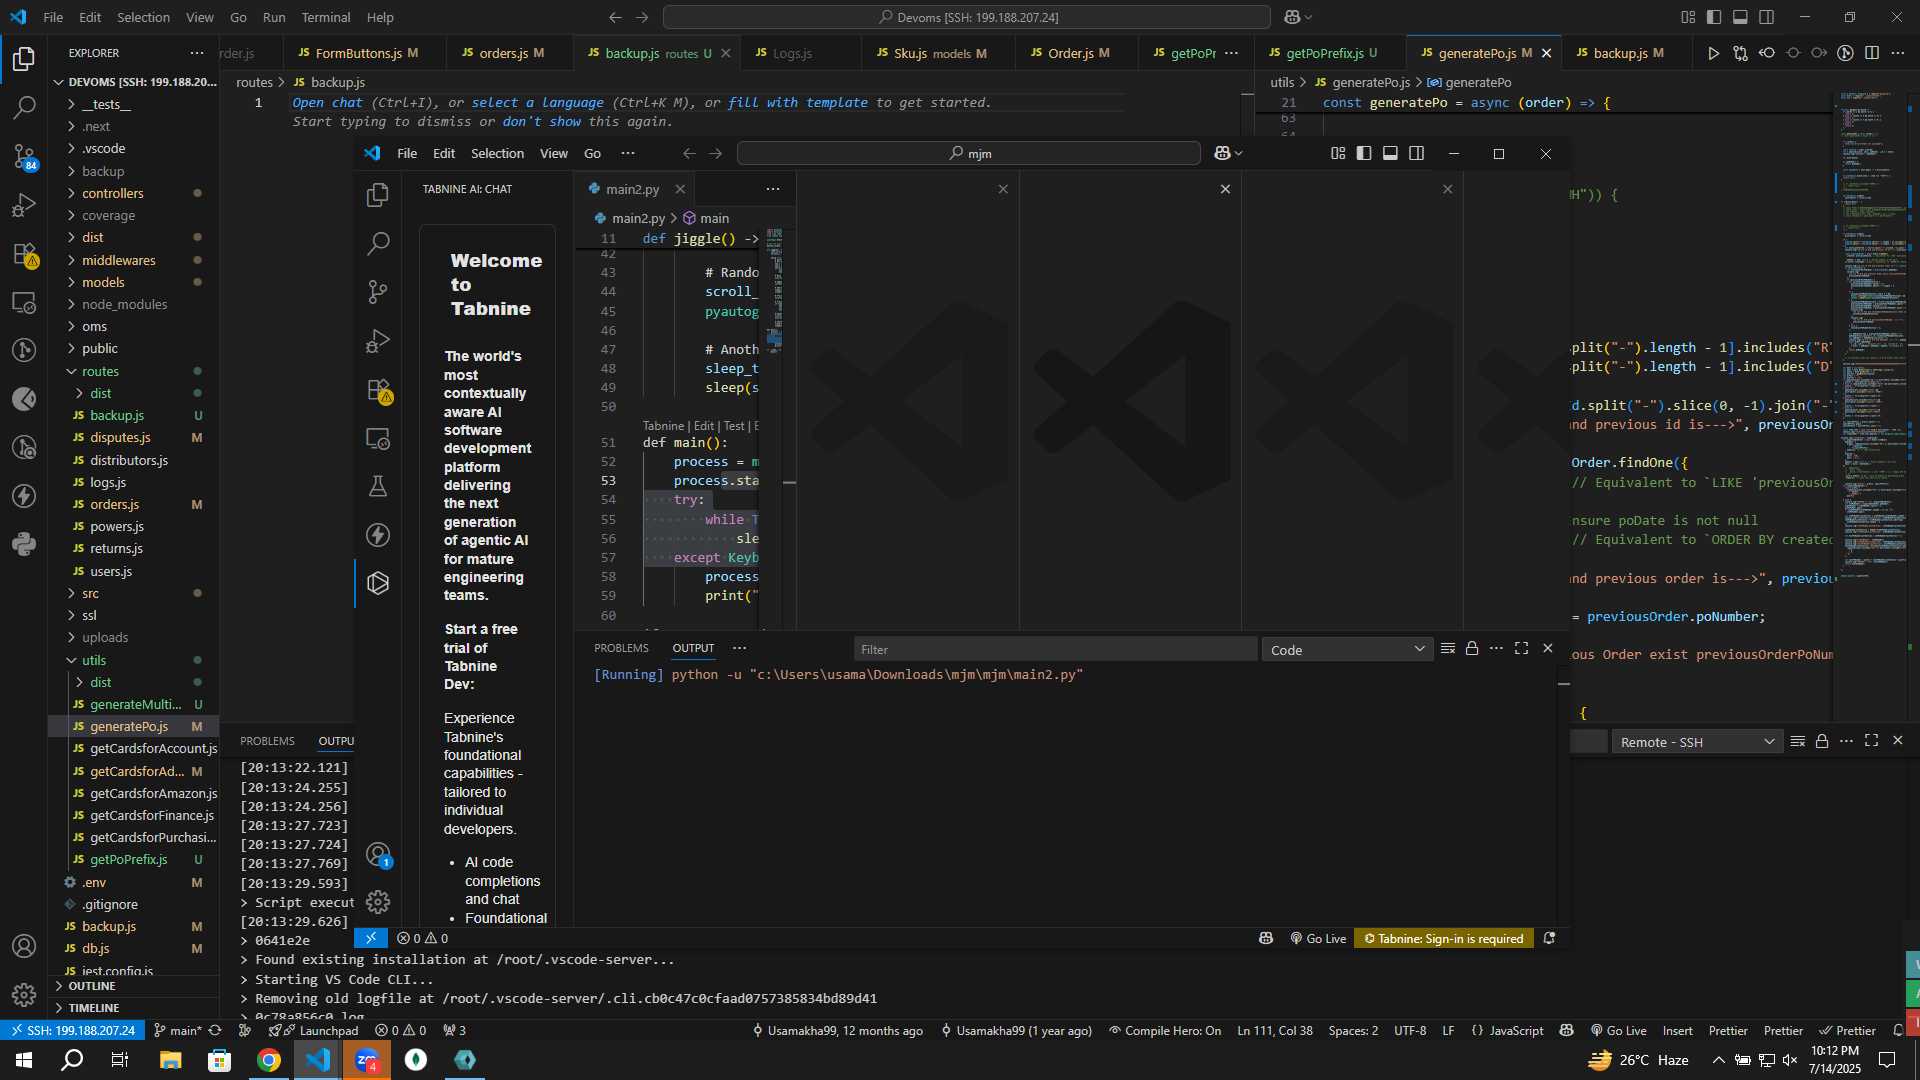Split the Devoms editor right
The height and width of the screenshot is (1080, 1920).
coord(1872,53)
